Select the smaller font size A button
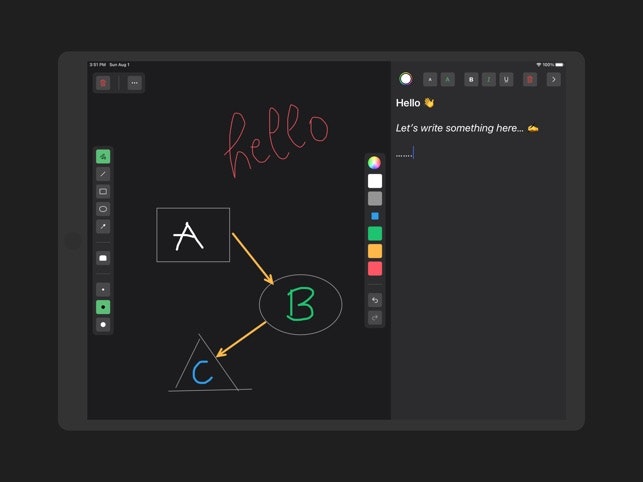This screenshot has width=643, height=482. pos(430,80)
